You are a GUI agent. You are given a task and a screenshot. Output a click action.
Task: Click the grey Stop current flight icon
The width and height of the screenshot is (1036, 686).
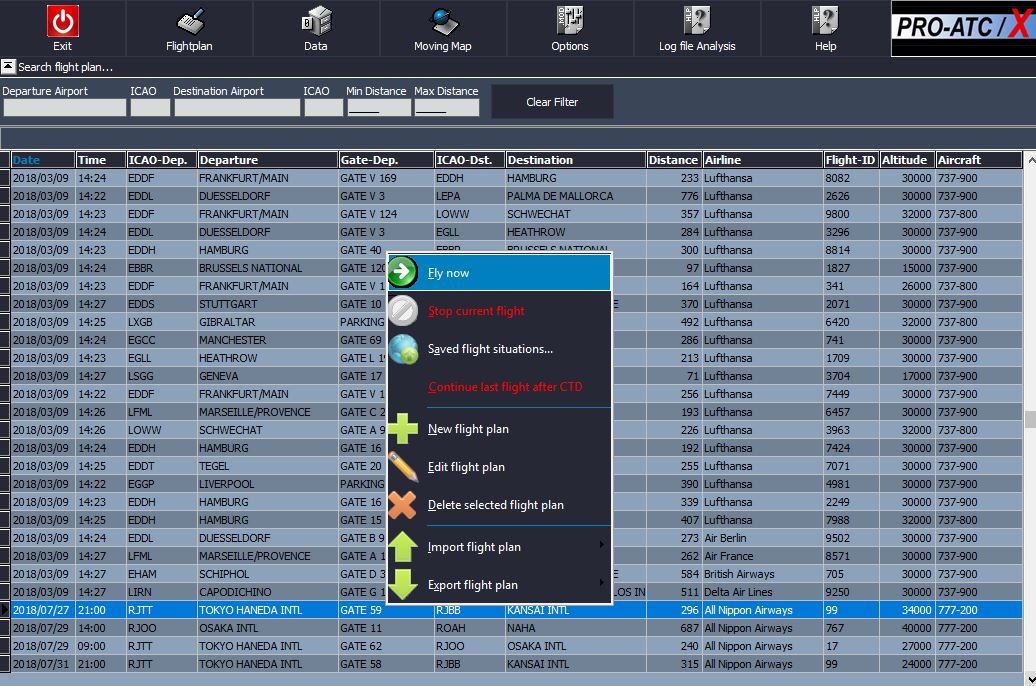click(x=403, y=311)
